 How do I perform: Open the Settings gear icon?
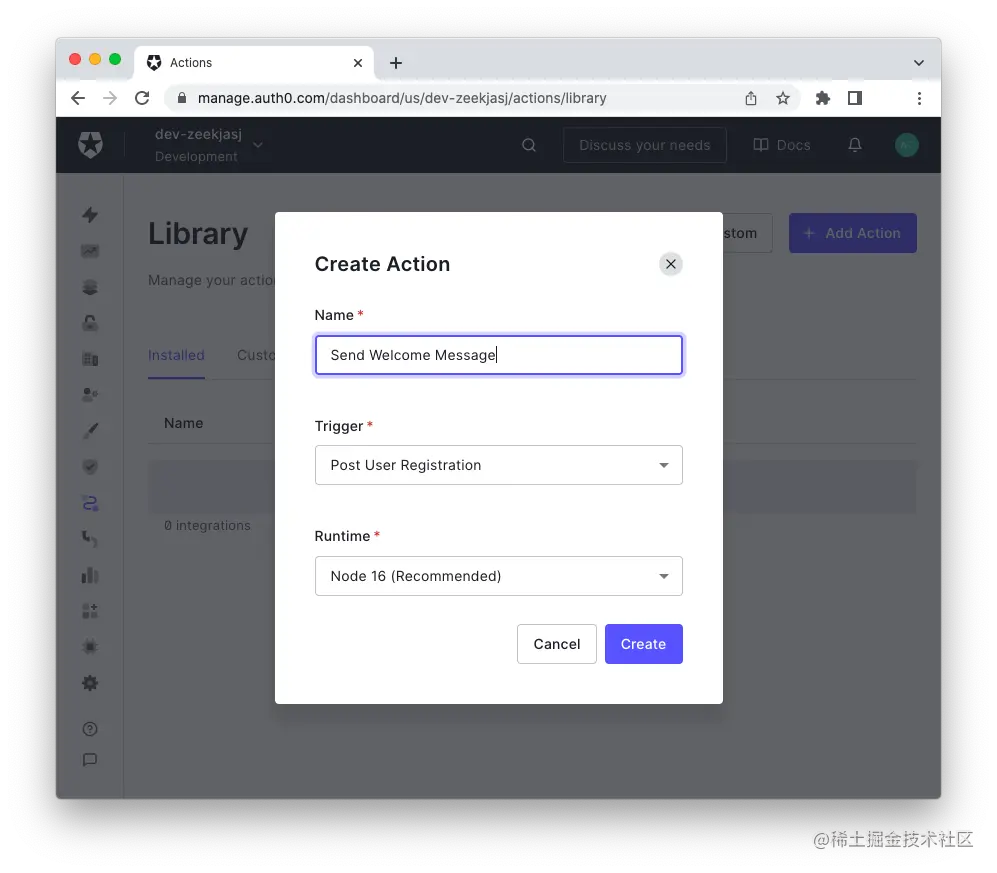[x=90, y=683]
